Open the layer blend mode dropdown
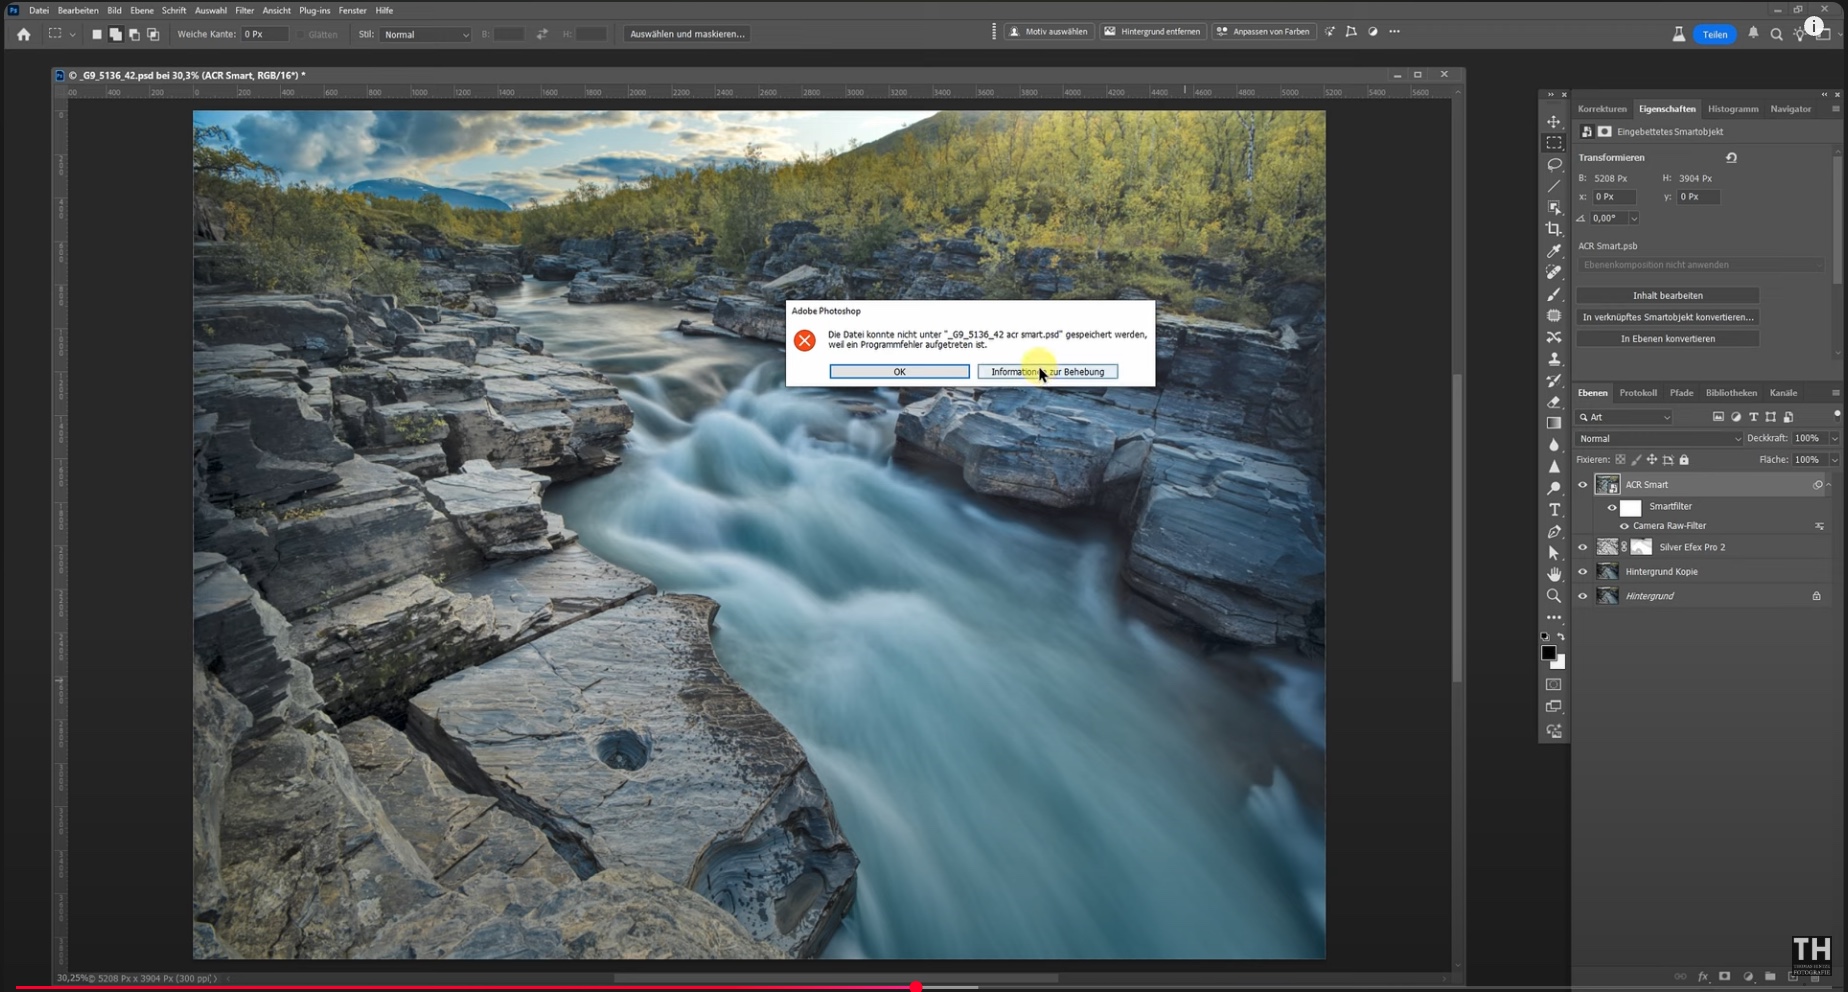 point(1660,439)
